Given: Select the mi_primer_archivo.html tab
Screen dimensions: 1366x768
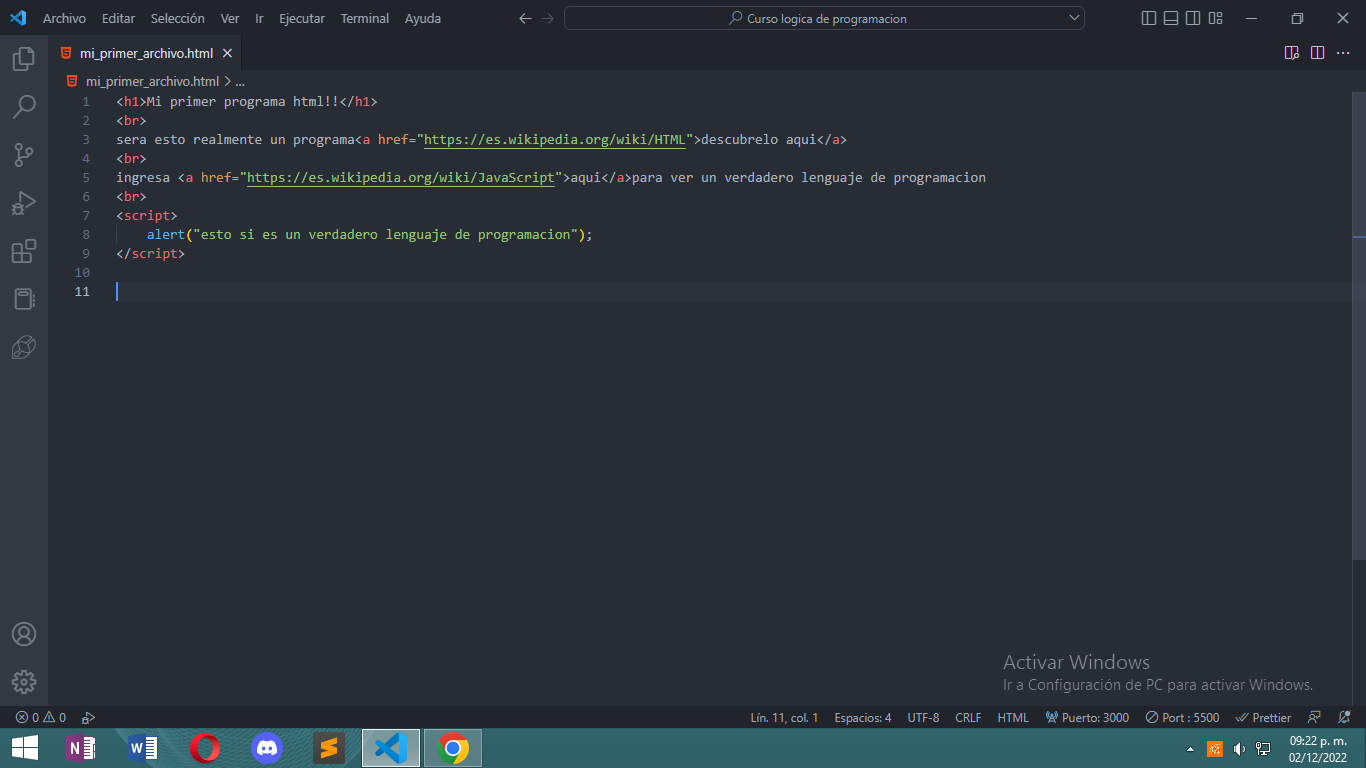Looking at the screenshot, I should [145, 53].
